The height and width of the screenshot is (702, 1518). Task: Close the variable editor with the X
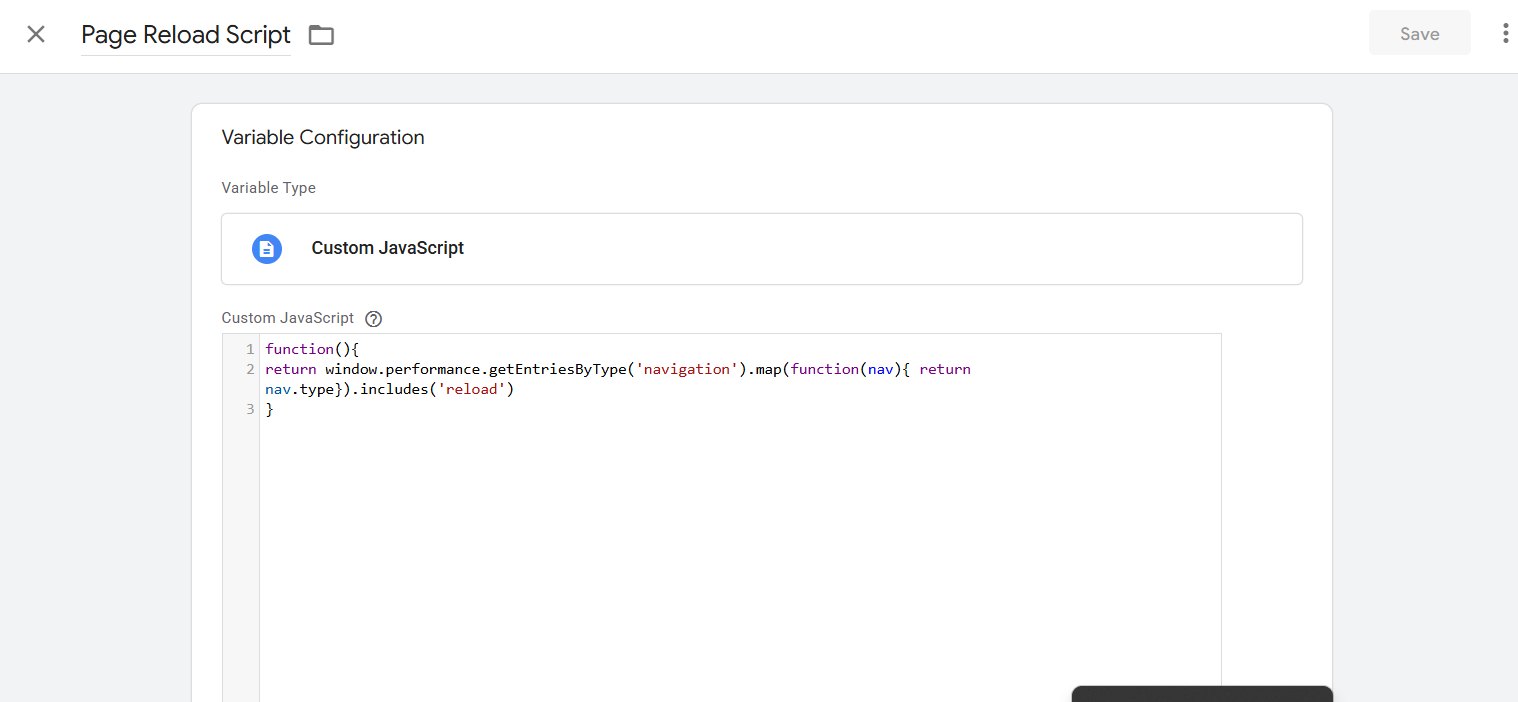[x=36, y=35]
